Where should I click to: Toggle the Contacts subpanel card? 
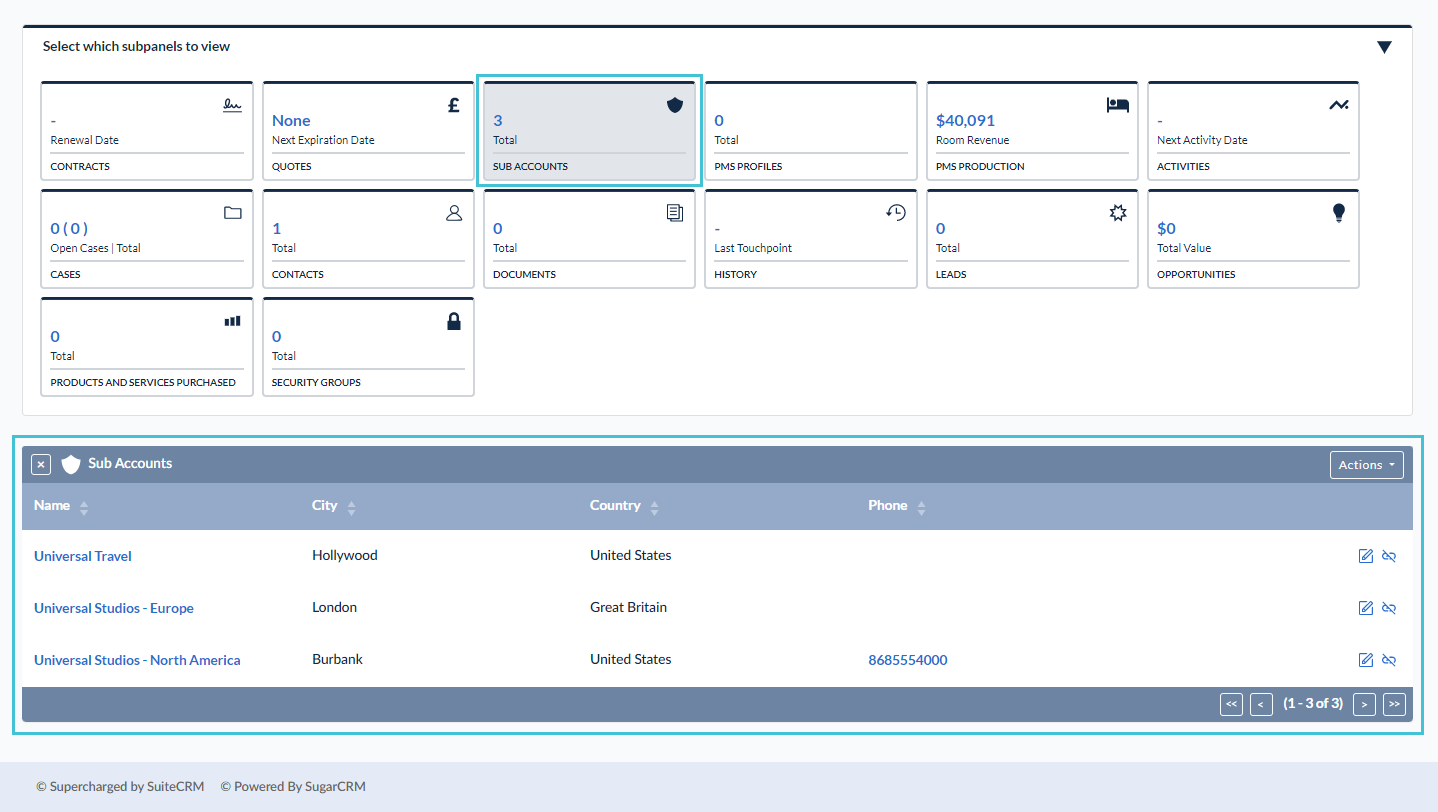pos(369,239)
